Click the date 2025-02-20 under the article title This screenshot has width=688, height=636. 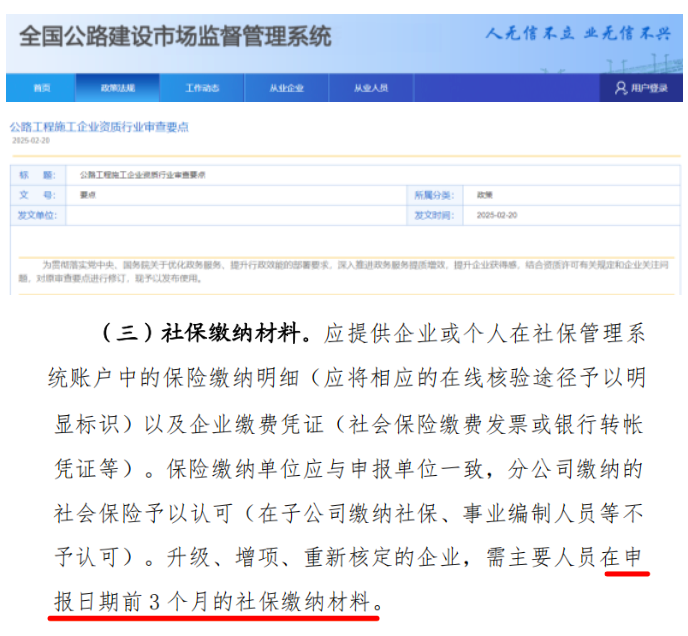[x=31, y=140]
